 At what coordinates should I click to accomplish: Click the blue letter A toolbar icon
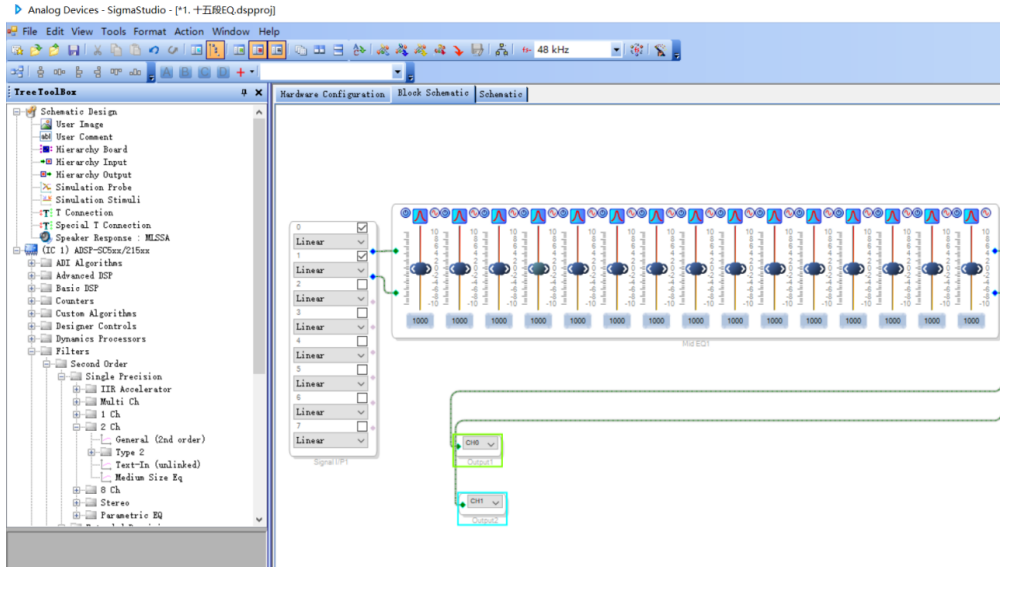tap(167, 72)
